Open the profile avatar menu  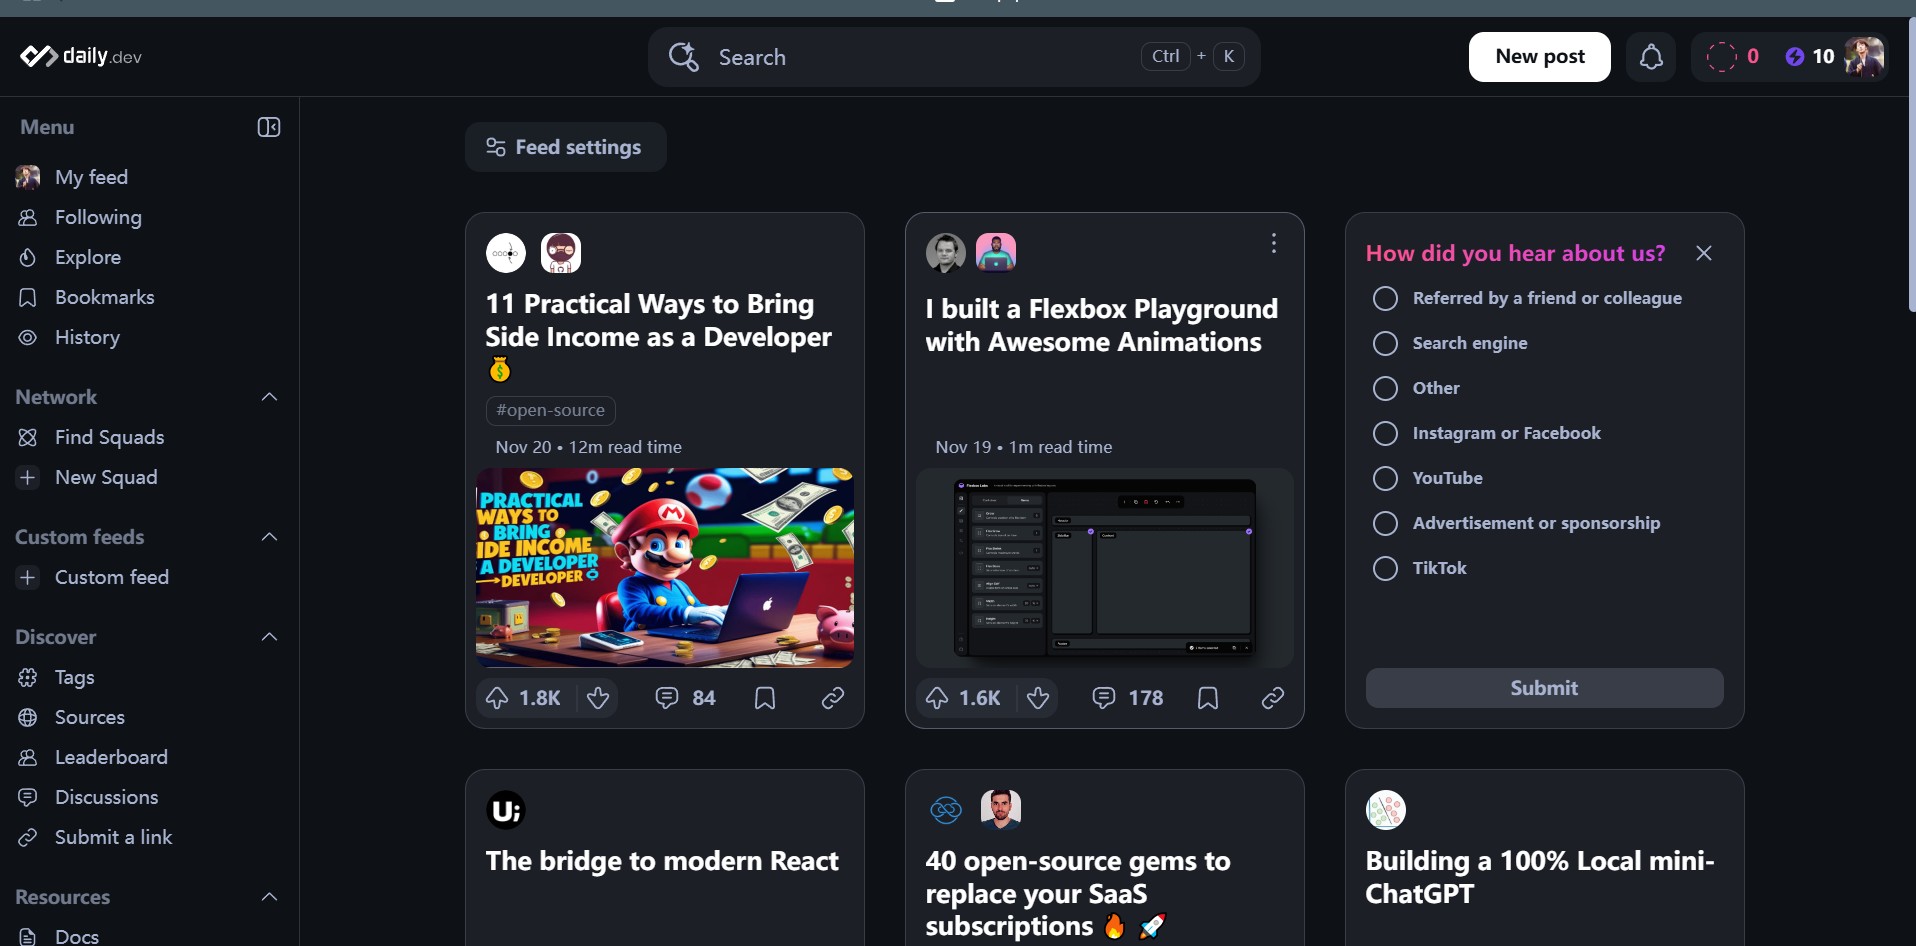click(1865, 57)
